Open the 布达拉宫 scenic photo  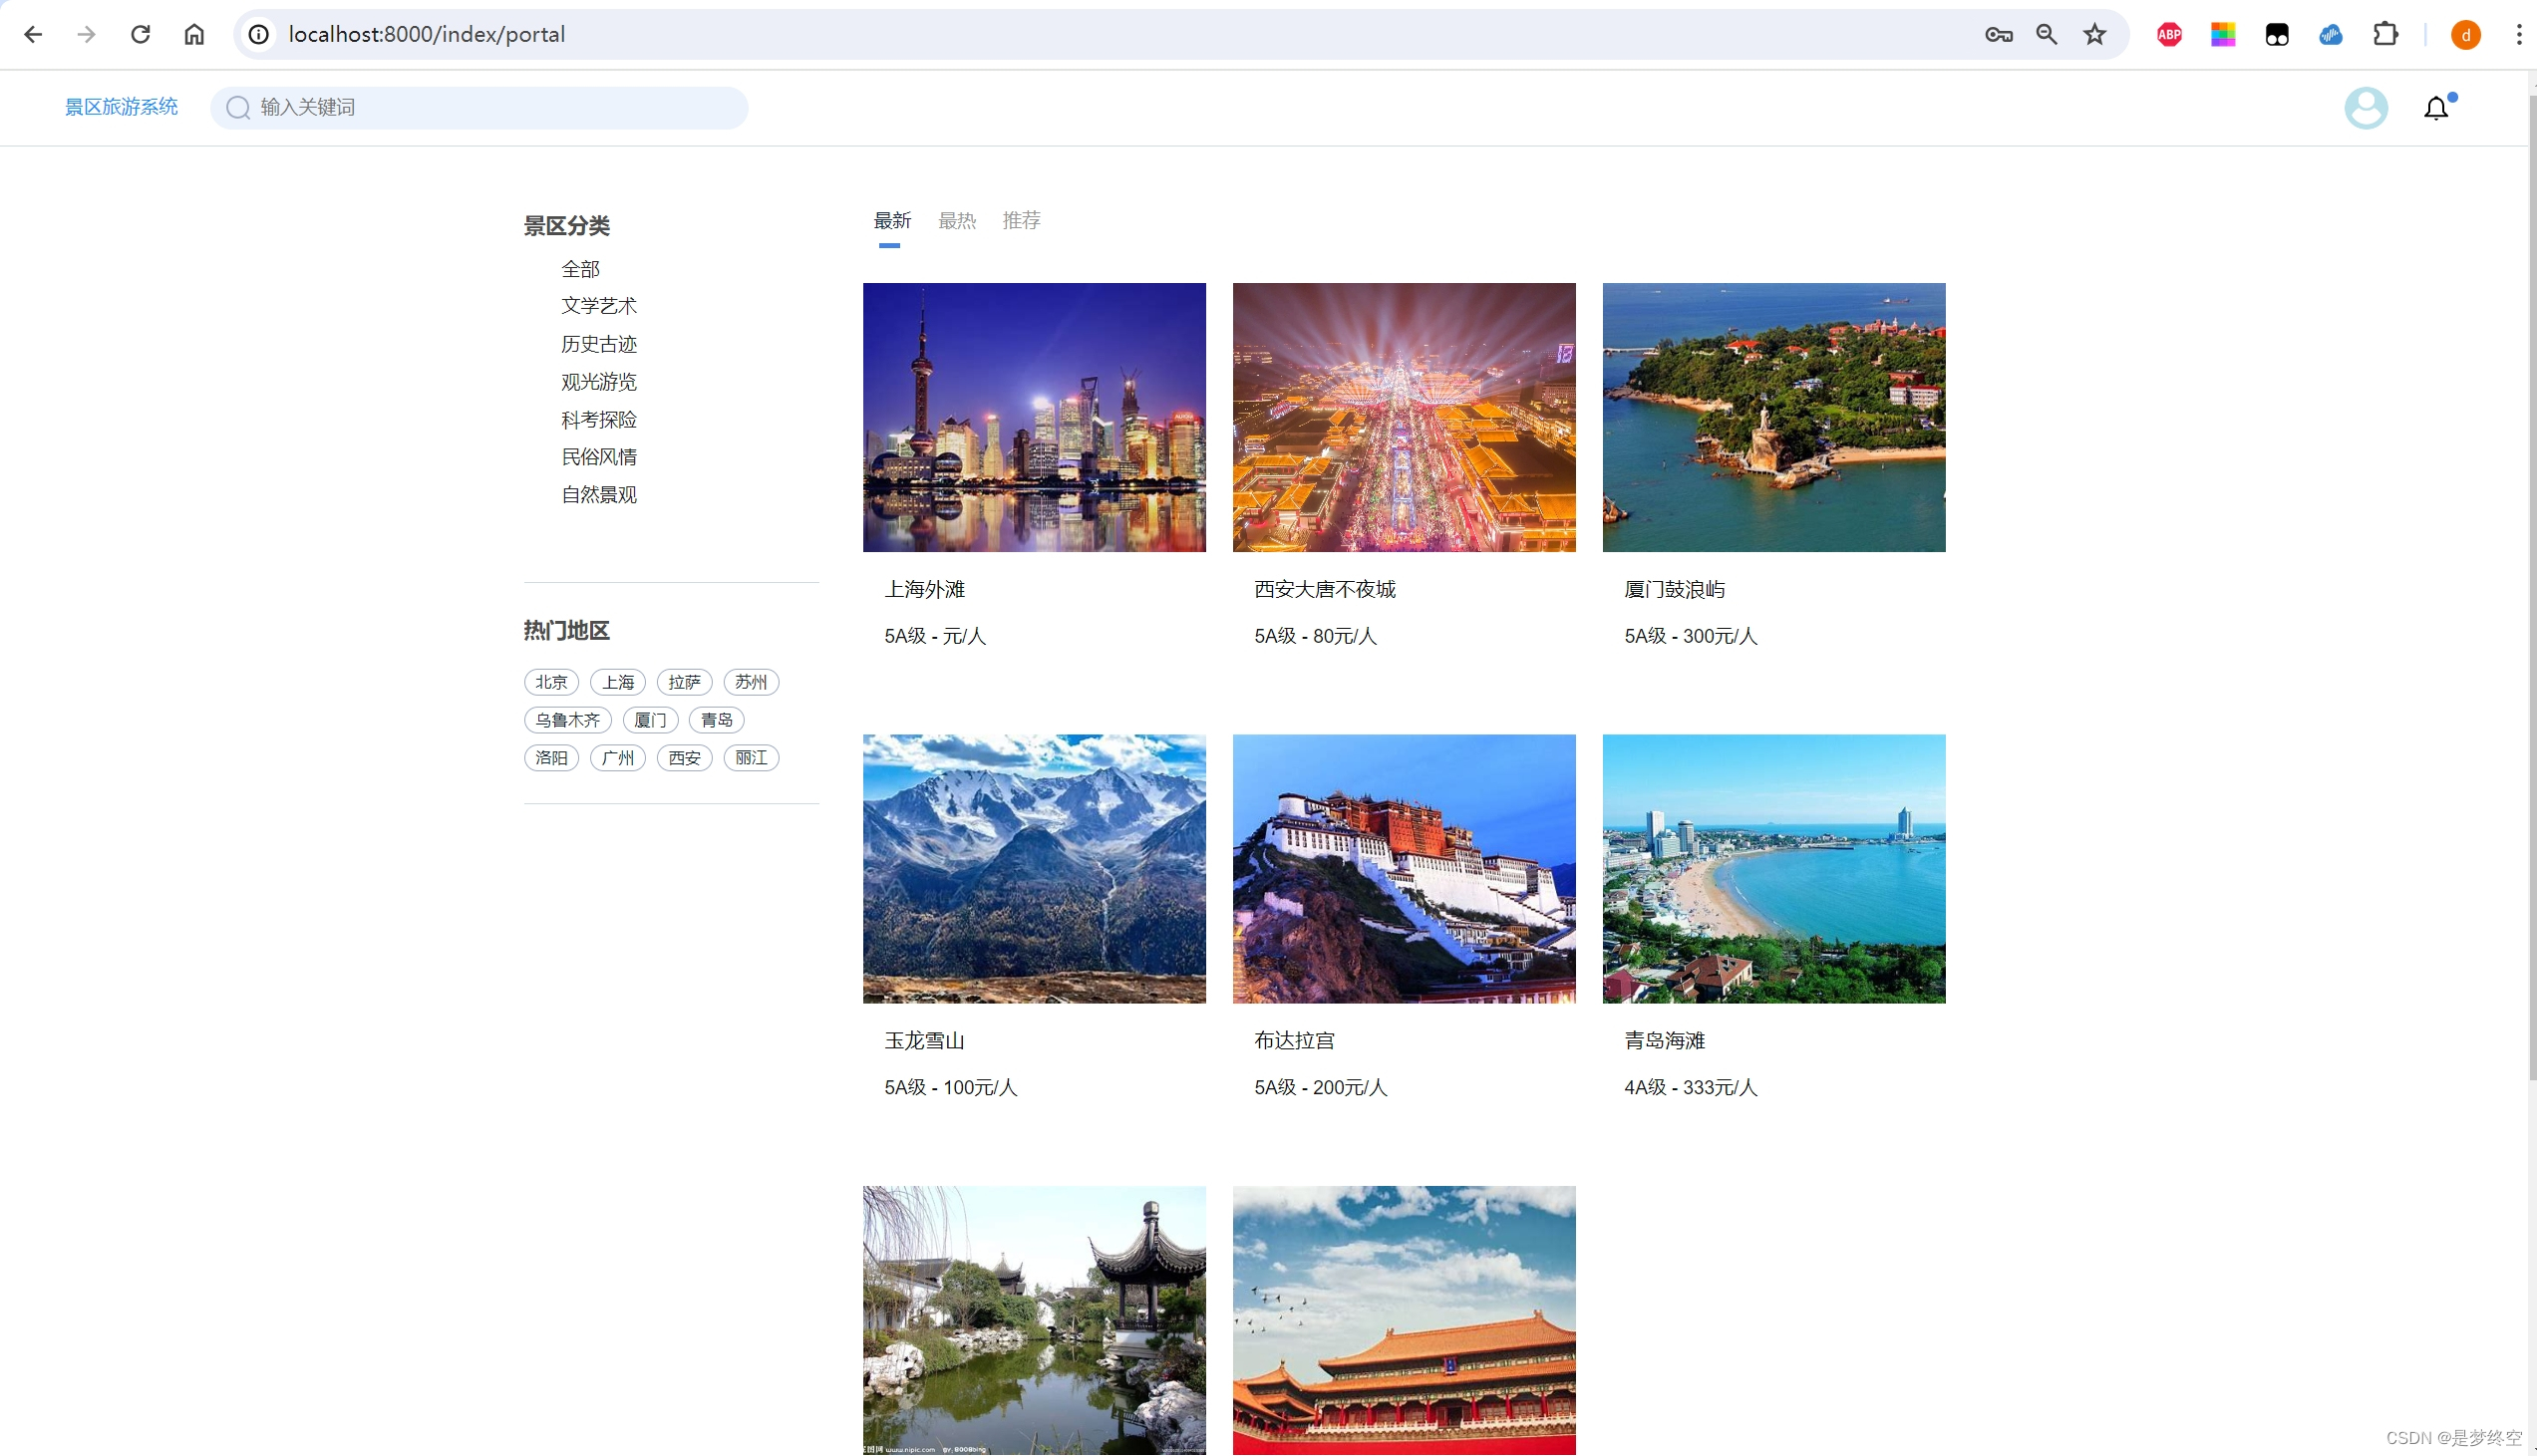[1403, 868]
